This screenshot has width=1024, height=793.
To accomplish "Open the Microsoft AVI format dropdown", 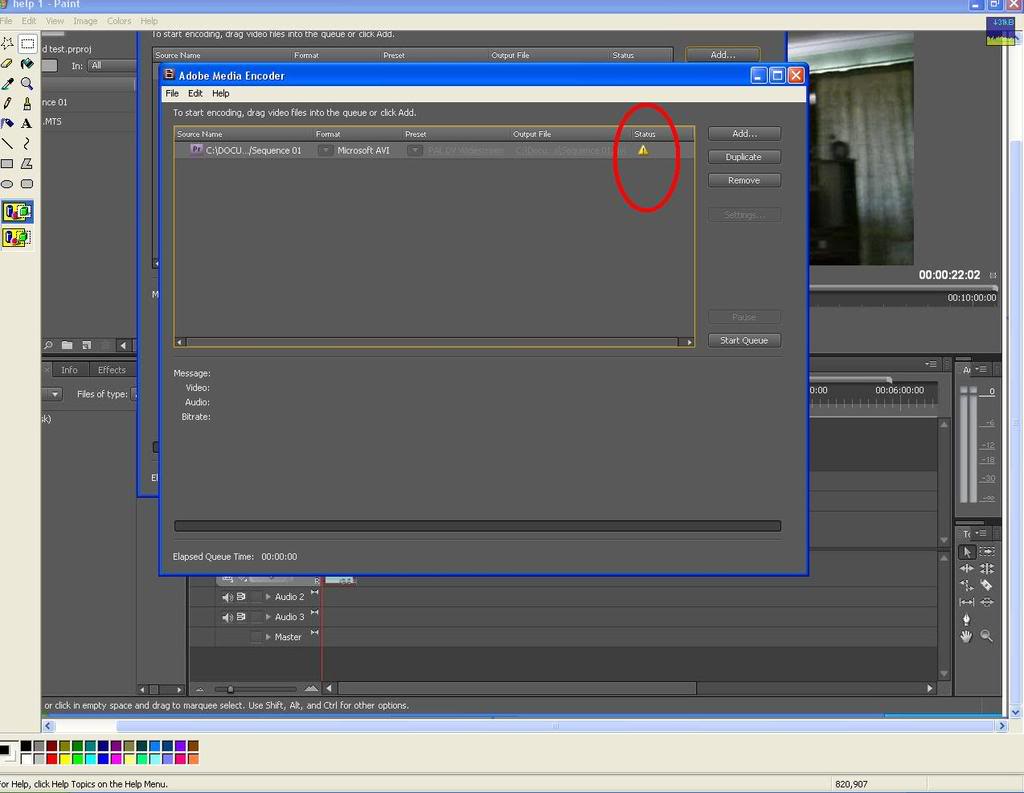I will (x=325, y=150).
